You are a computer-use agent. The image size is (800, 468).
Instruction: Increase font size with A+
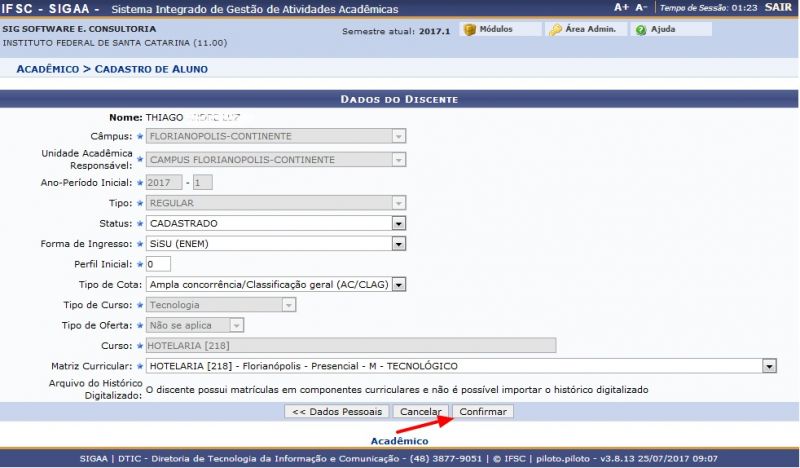click(622, 8)
